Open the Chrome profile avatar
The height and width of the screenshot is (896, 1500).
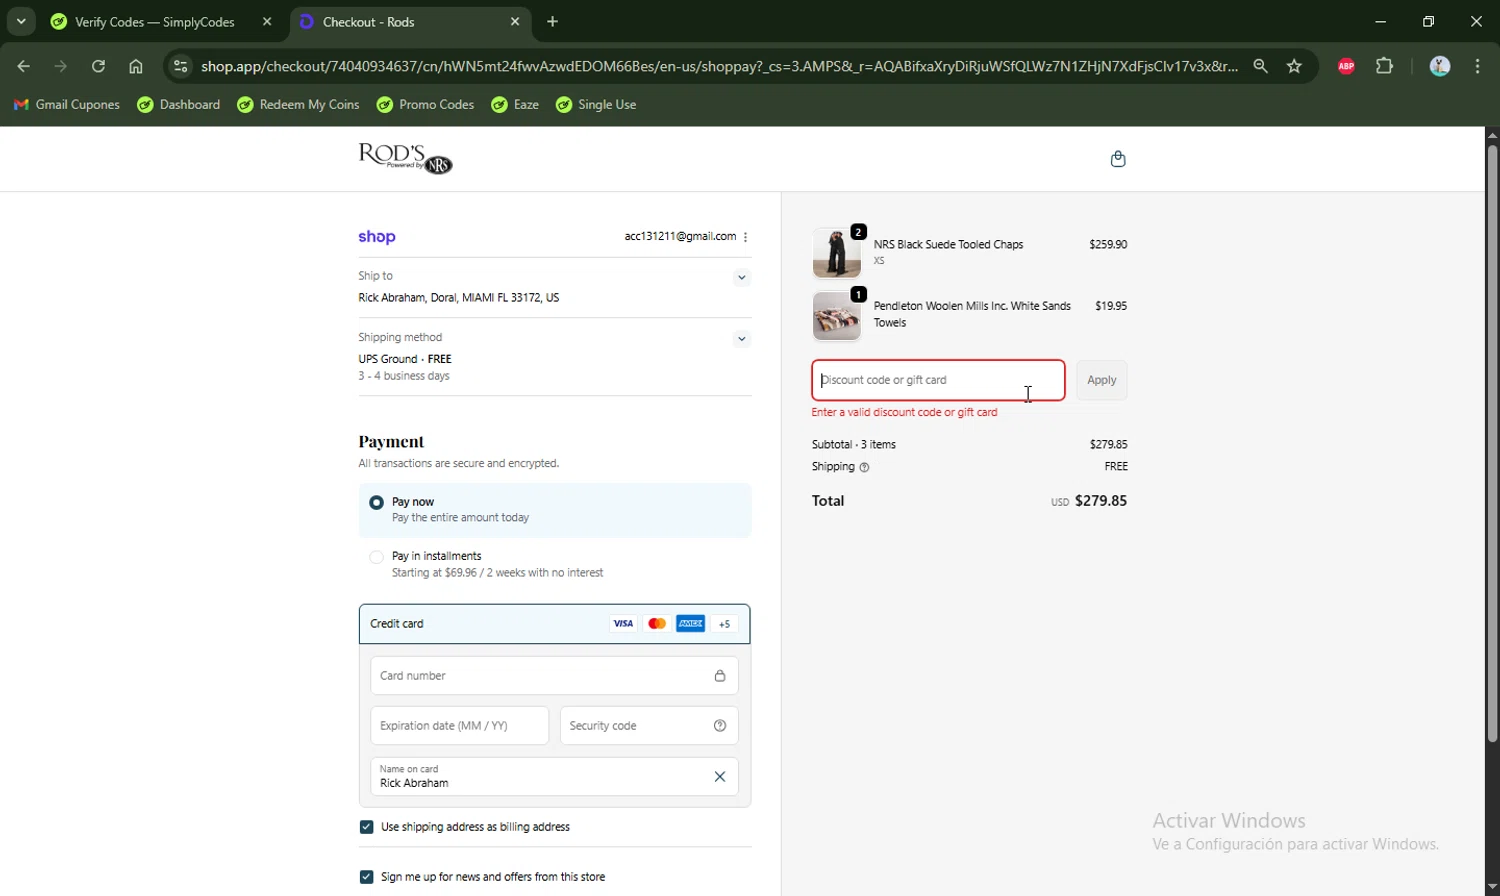(x=1440, y=67)
